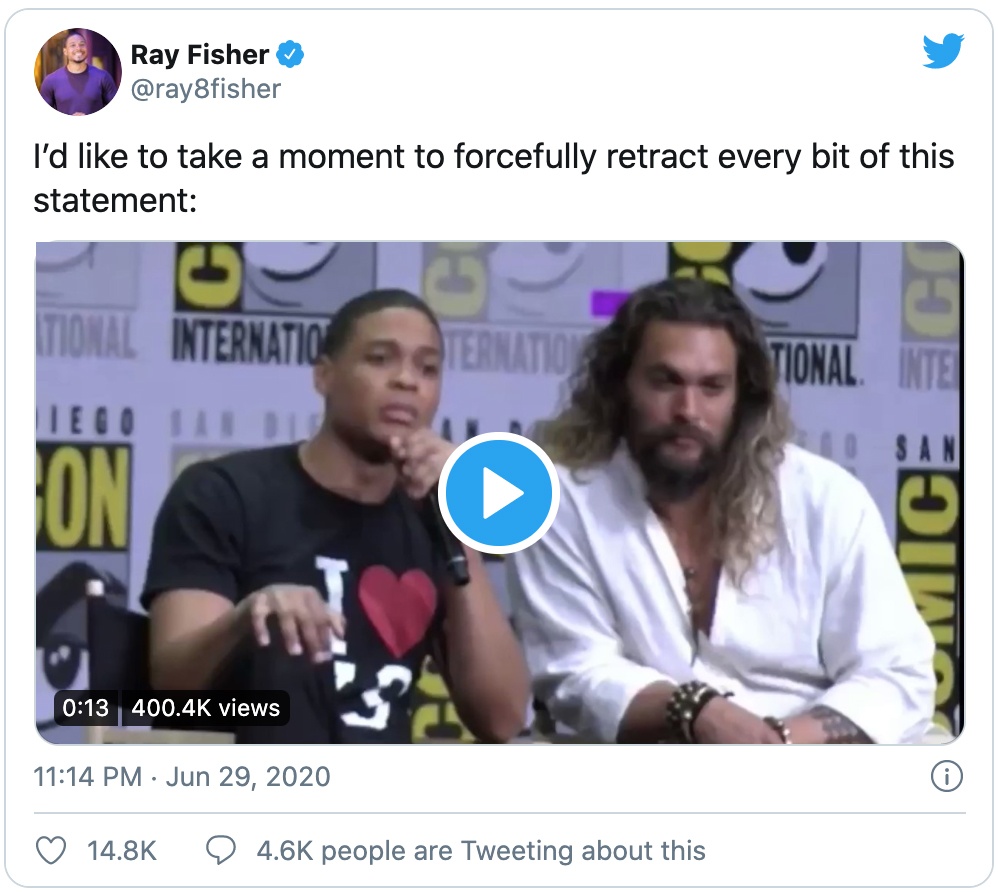
Task: Click the 400.4K views label
Action: 205,708
